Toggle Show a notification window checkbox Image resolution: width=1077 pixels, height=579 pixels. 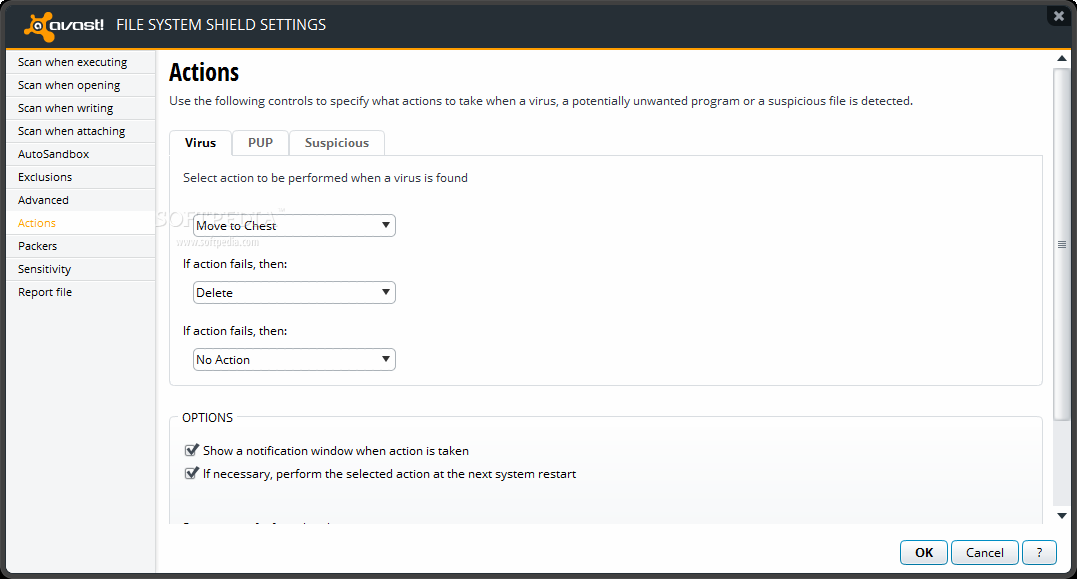tap(192, 451)
